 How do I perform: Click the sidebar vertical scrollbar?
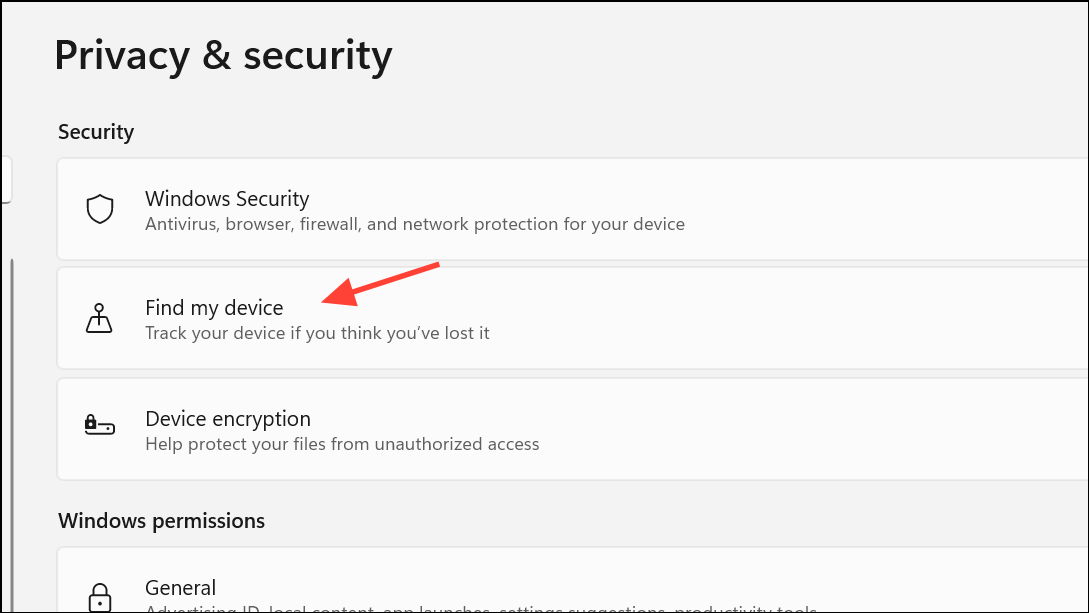12,400
